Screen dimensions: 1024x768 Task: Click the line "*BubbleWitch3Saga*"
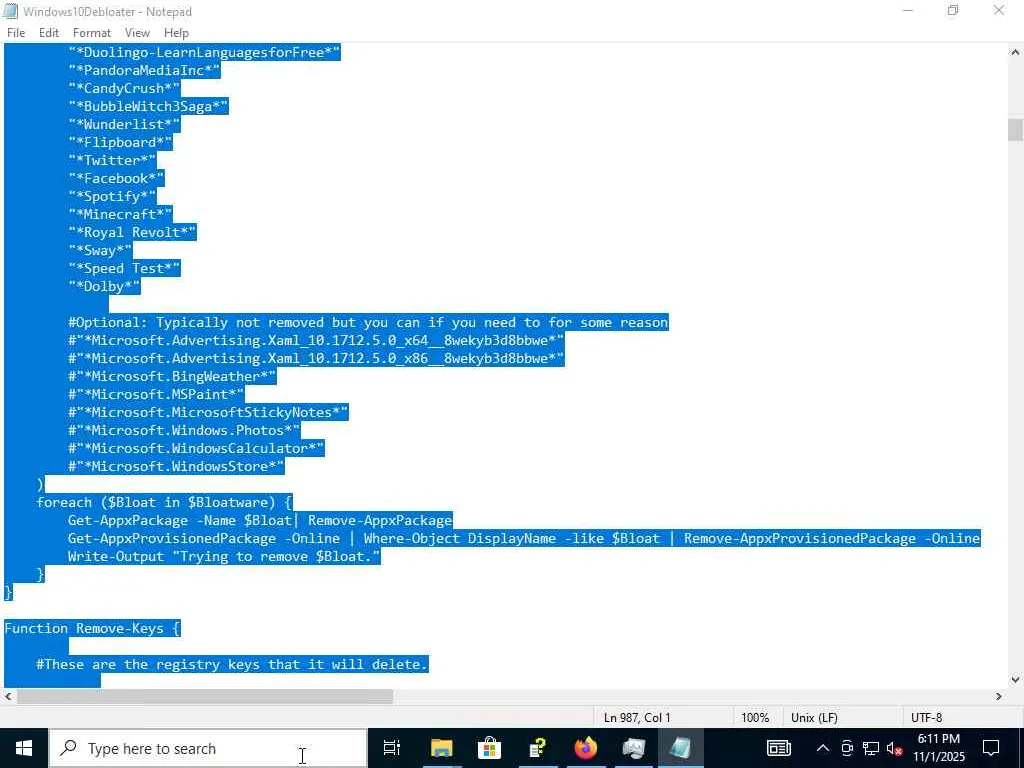click(148, 106)
